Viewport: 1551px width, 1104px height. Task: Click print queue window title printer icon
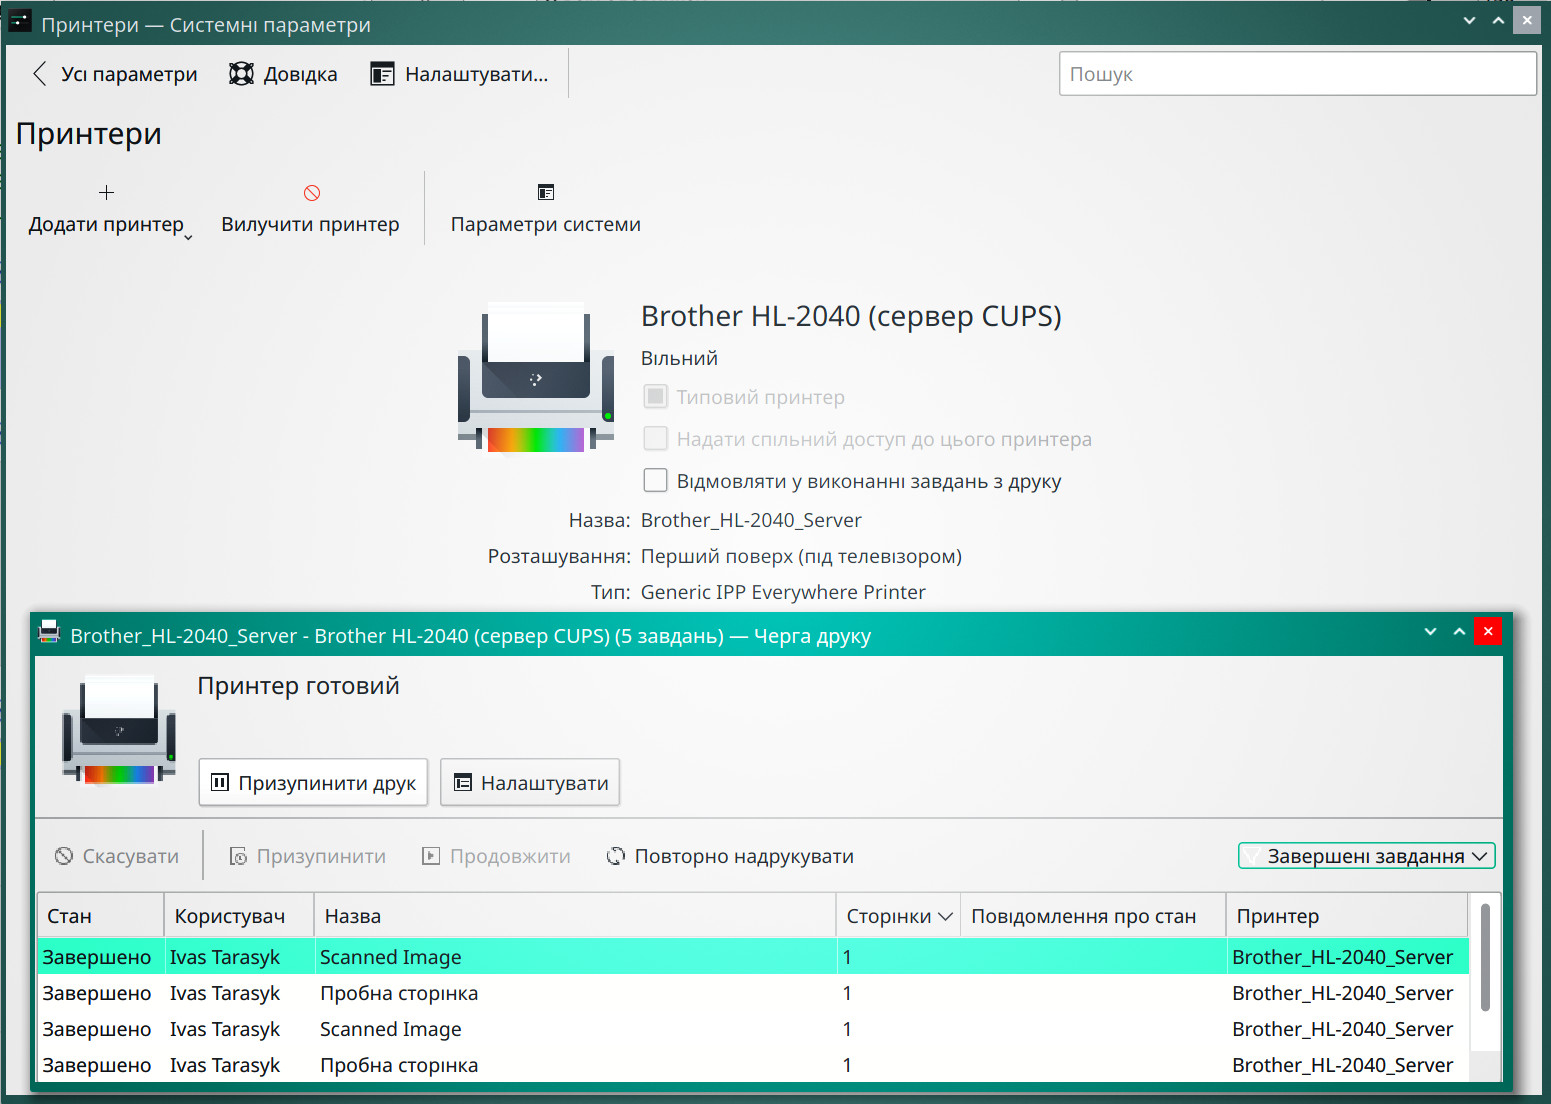point(49,634)
